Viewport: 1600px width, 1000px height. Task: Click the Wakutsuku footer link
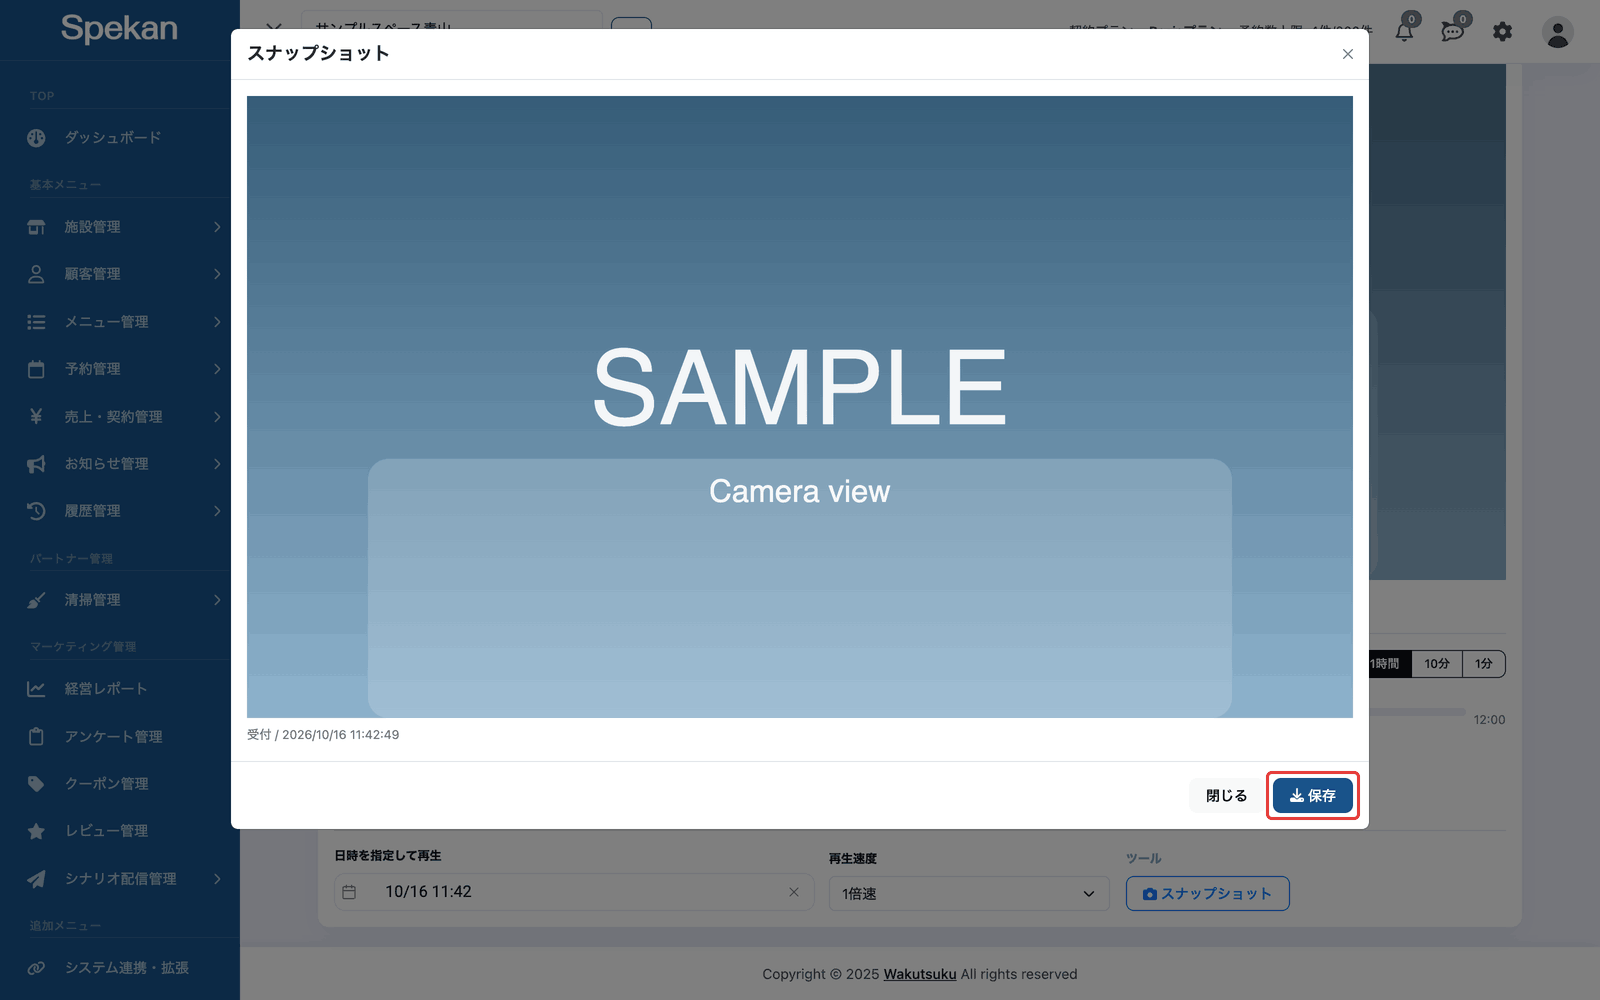click(x=920, y=974)
